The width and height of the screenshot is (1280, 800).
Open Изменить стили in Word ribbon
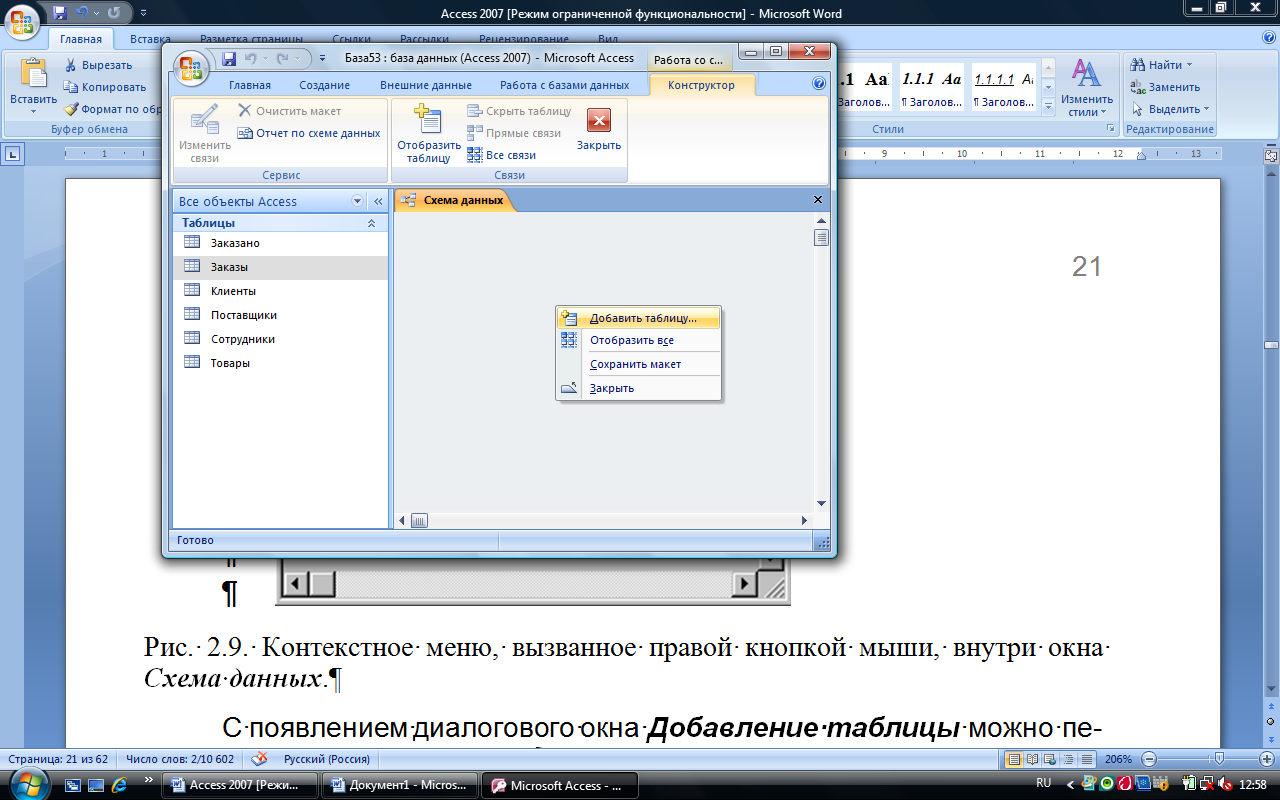point(1086,88)
